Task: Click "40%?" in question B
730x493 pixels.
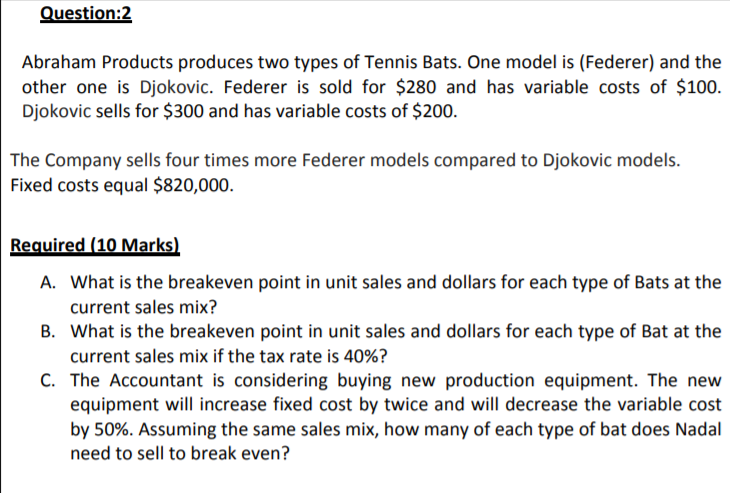Action: click(366, 355)
